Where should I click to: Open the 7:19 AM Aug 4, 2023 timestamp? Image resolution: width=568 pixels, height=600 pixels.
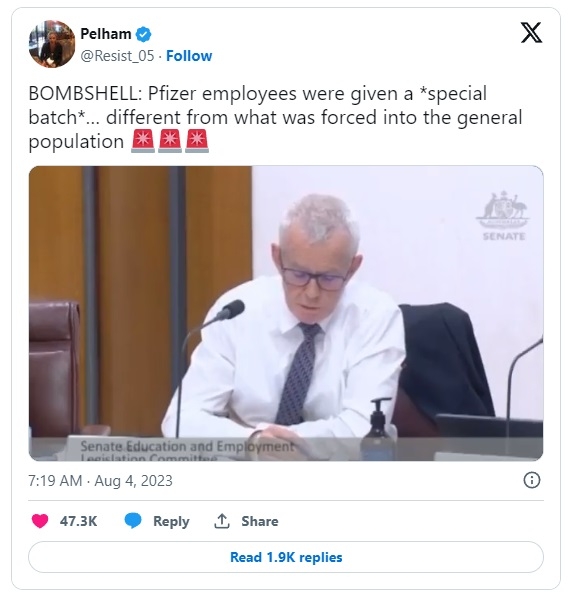pyautogui.click(x=100, y=481)
